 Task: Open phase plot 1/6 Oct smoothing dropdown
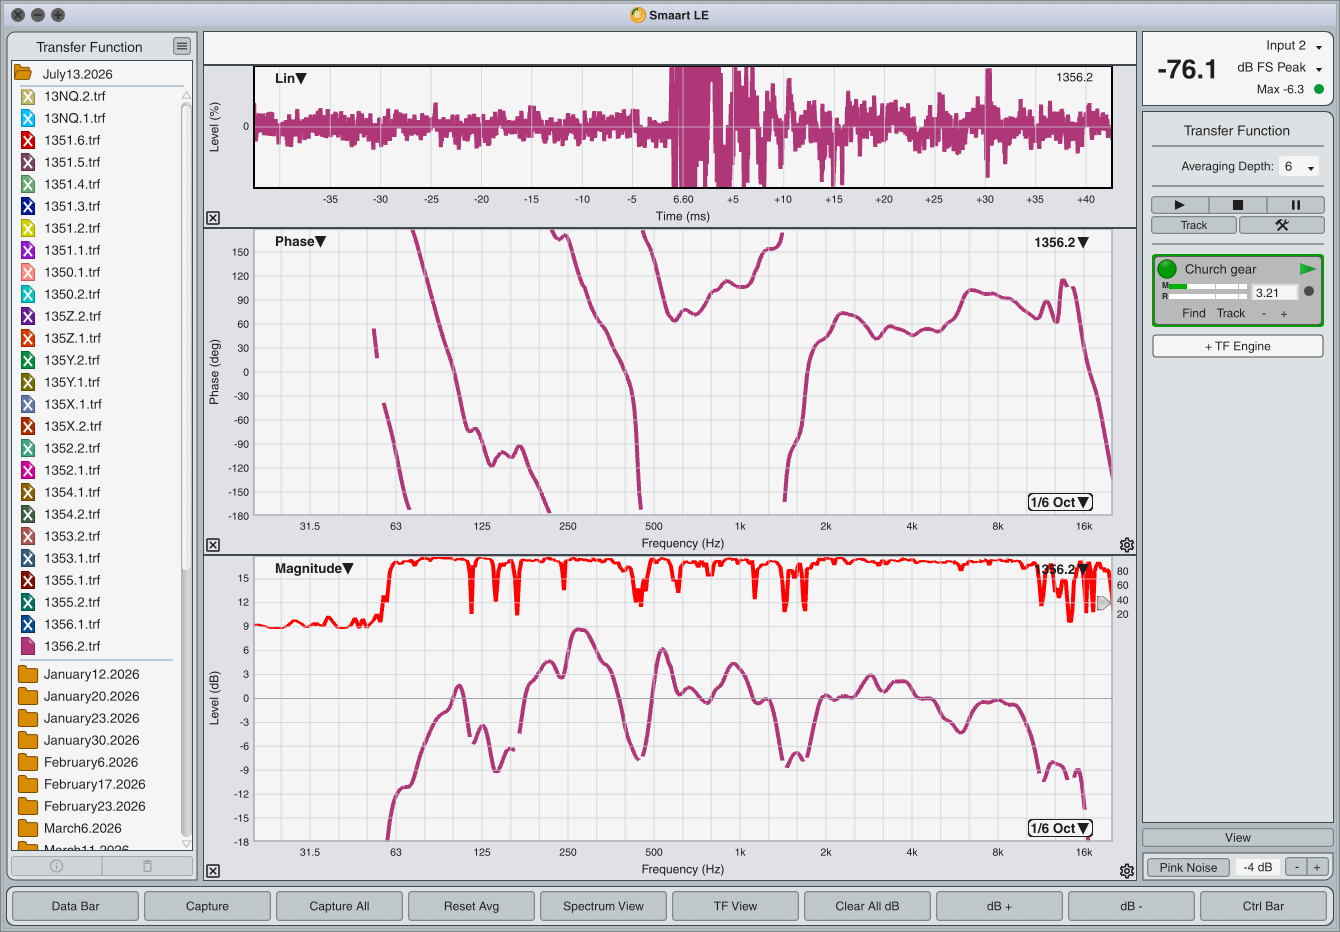(x=1060, y=502)
